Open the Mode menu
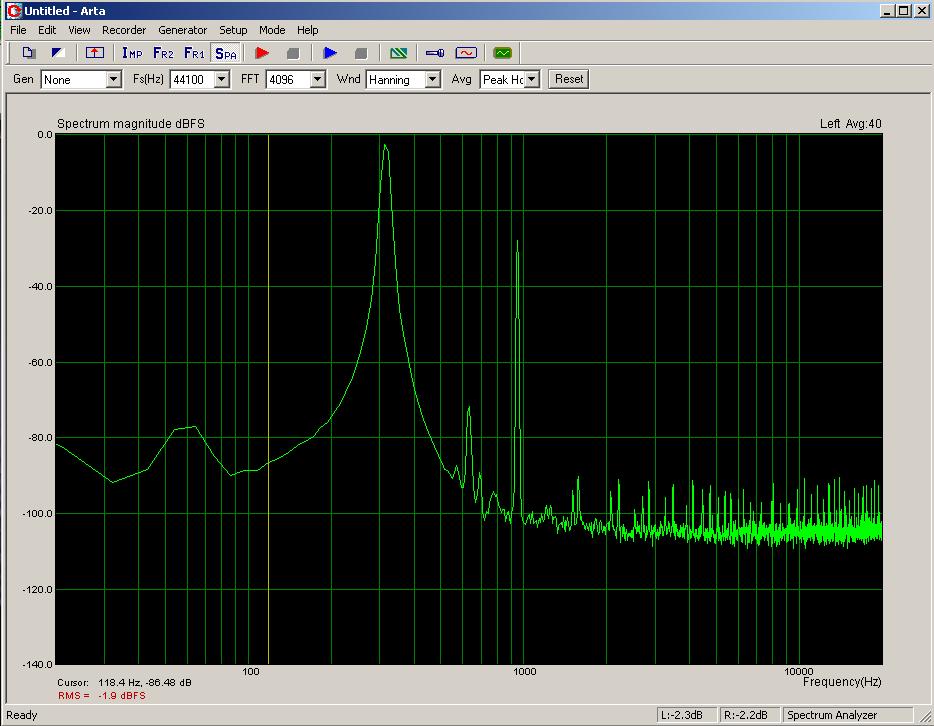The image size is (934, 726). click(272, 30)
